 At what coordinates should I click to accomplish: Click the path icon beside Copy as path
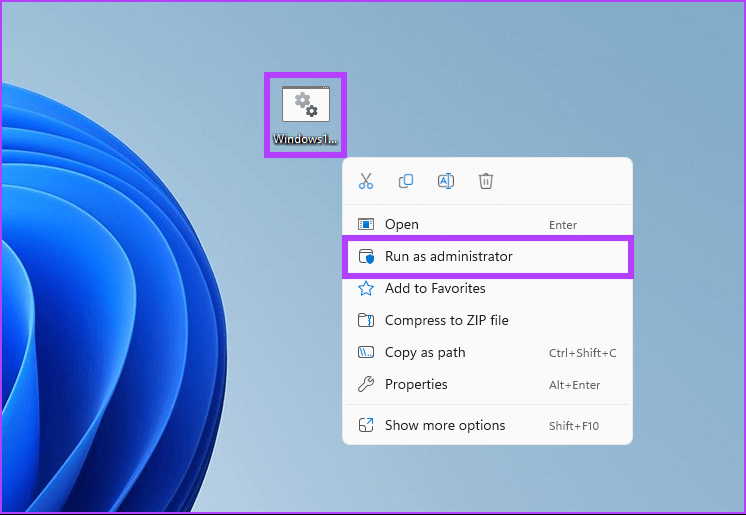point(366,353)
